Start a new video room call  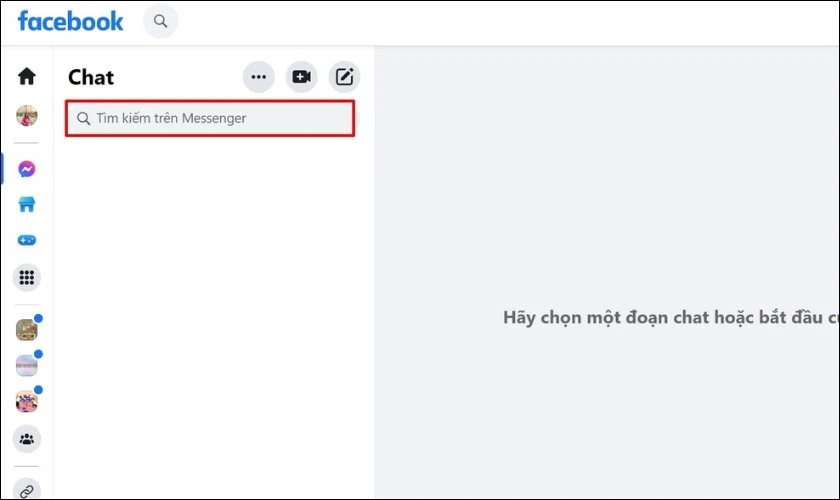(x=302, y=77)
